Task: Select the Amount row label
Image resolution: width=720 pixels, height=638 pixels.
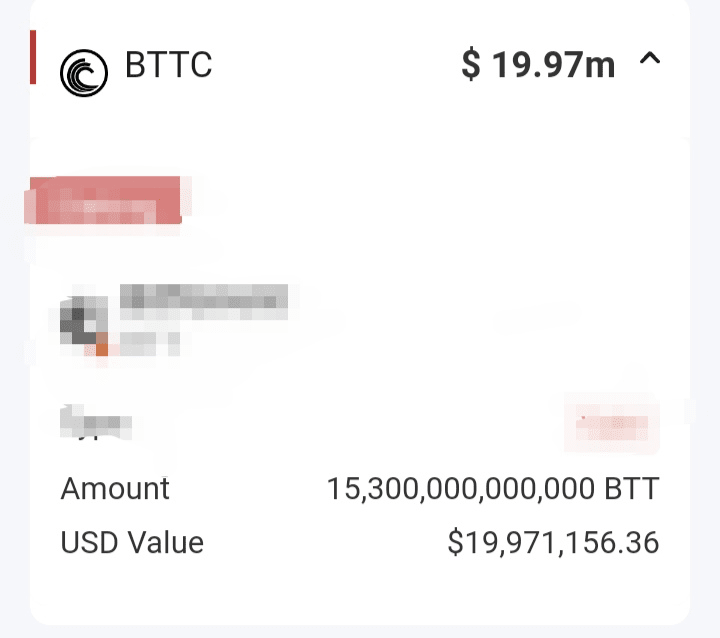Action: coord(115,488)
